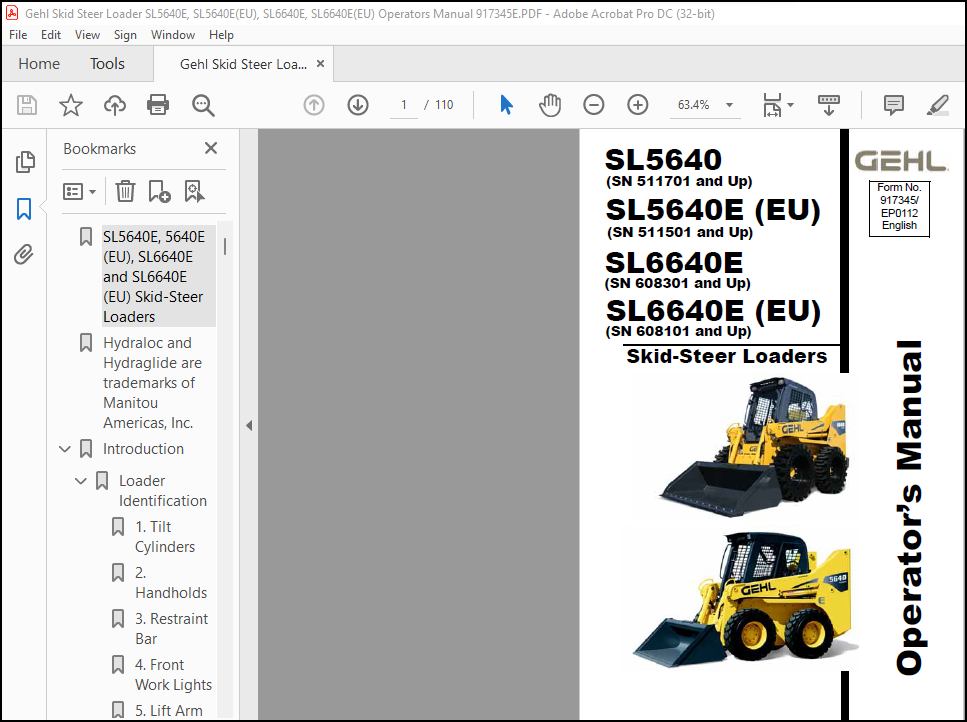
Task: Activate the Hand pan tool
Action: pyautogui.click(x=549, y=105)
